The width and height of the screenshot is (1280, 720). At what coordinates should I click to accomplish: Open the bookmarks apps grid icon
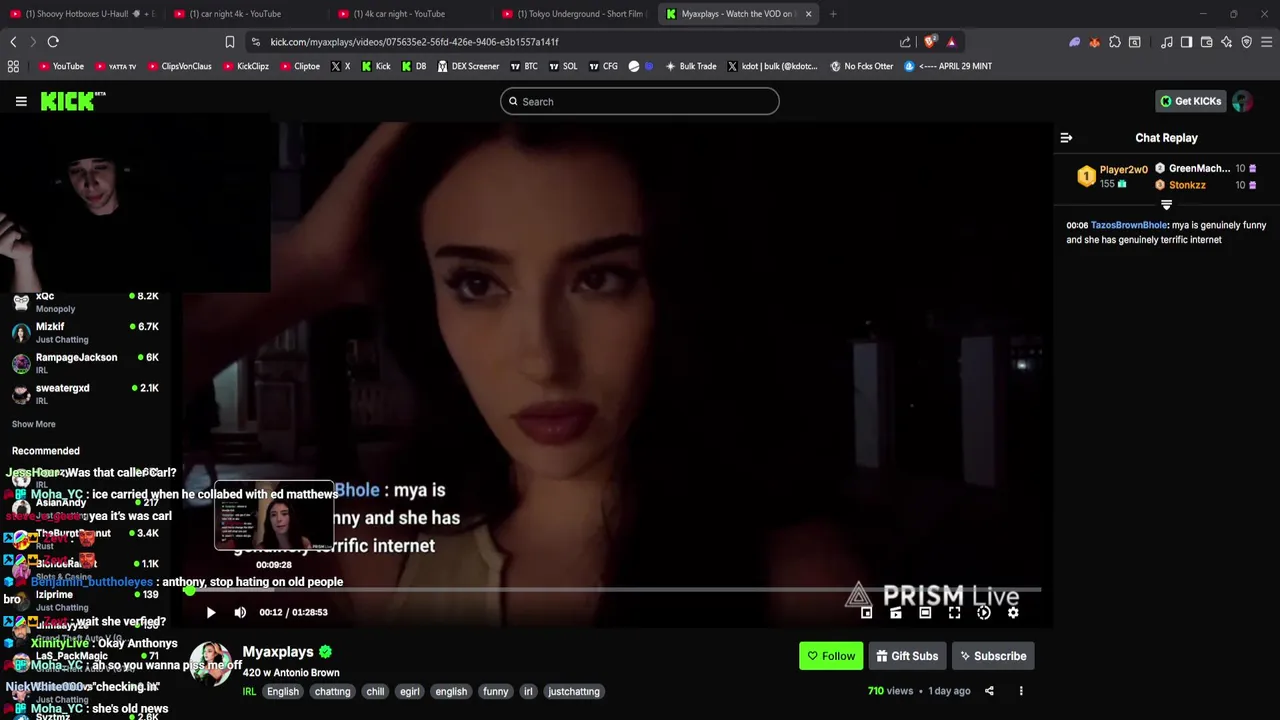click(13, 66)
